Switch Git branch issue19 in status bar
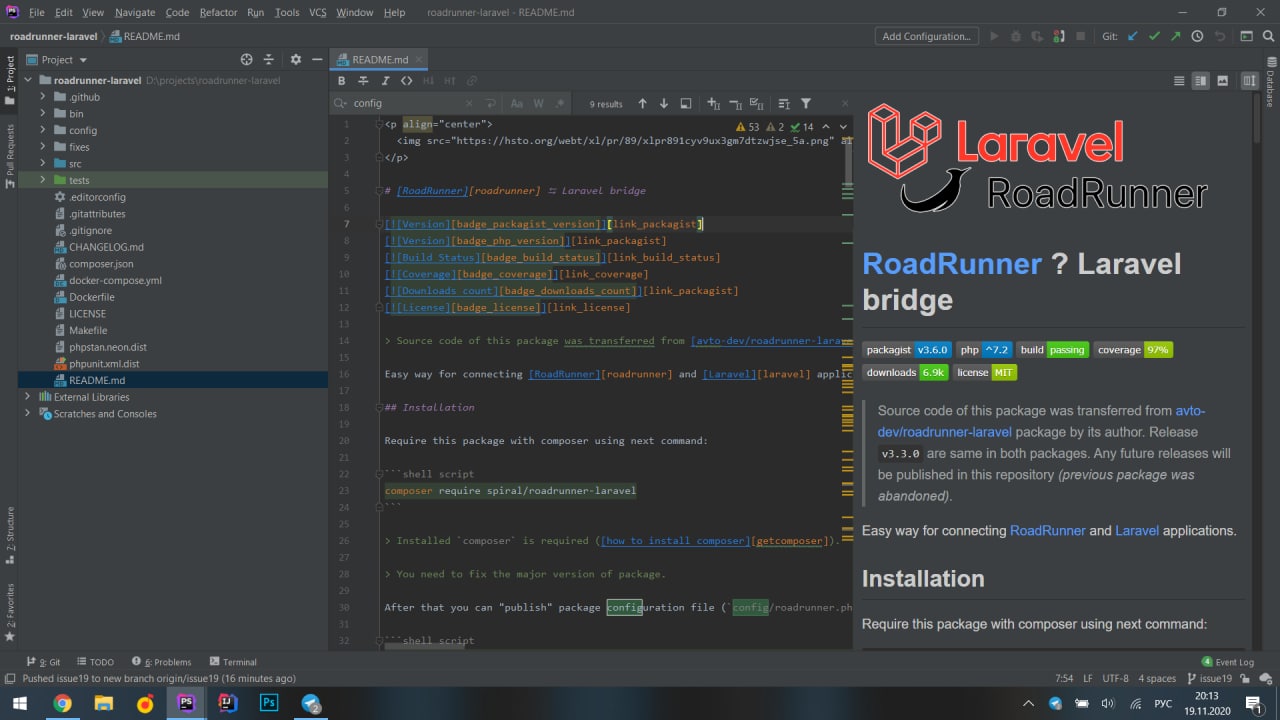 tap(1210, 678)
